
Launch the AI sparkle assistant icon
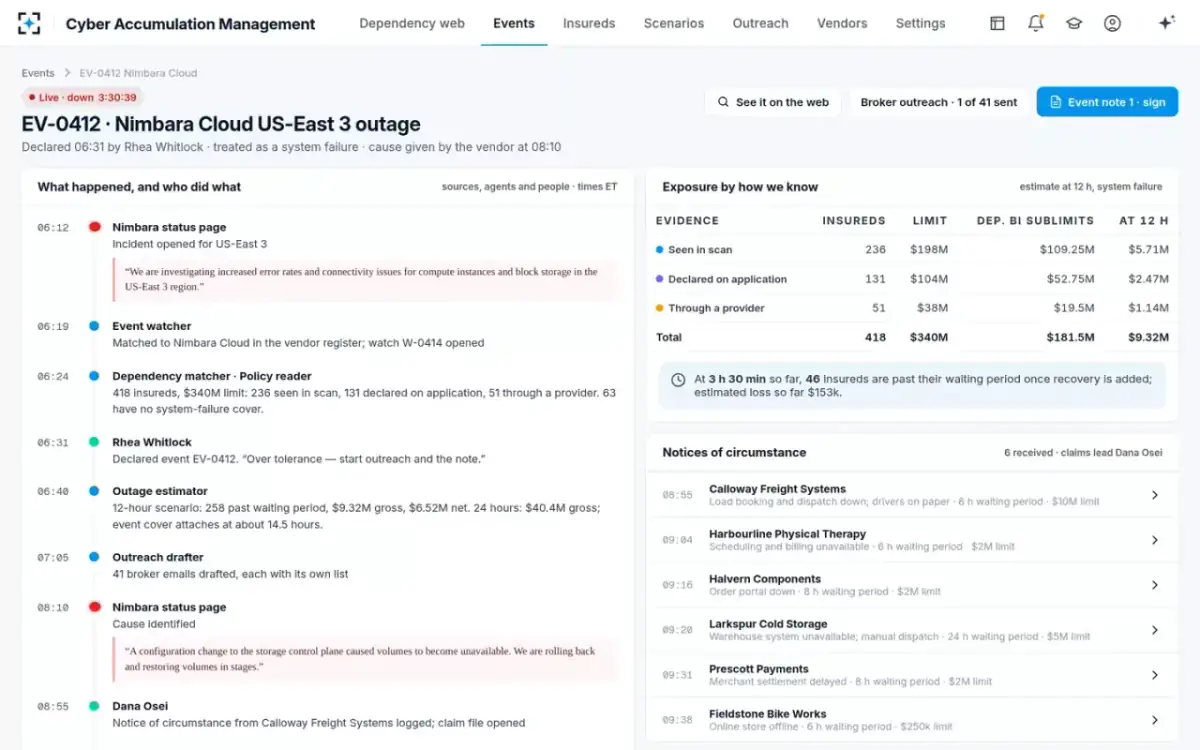pos(1166,23)
